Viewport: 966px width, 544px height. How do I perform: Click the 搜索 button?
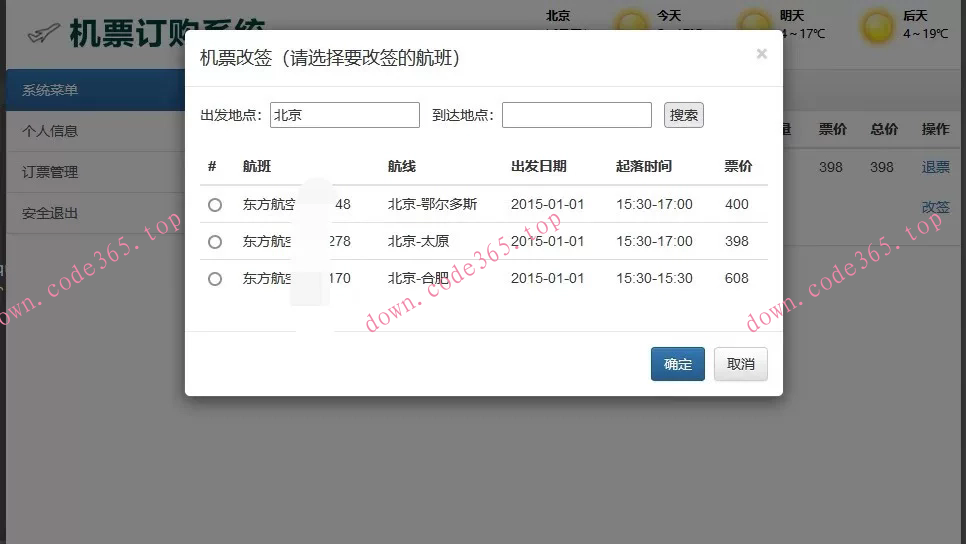click(684, 115)
